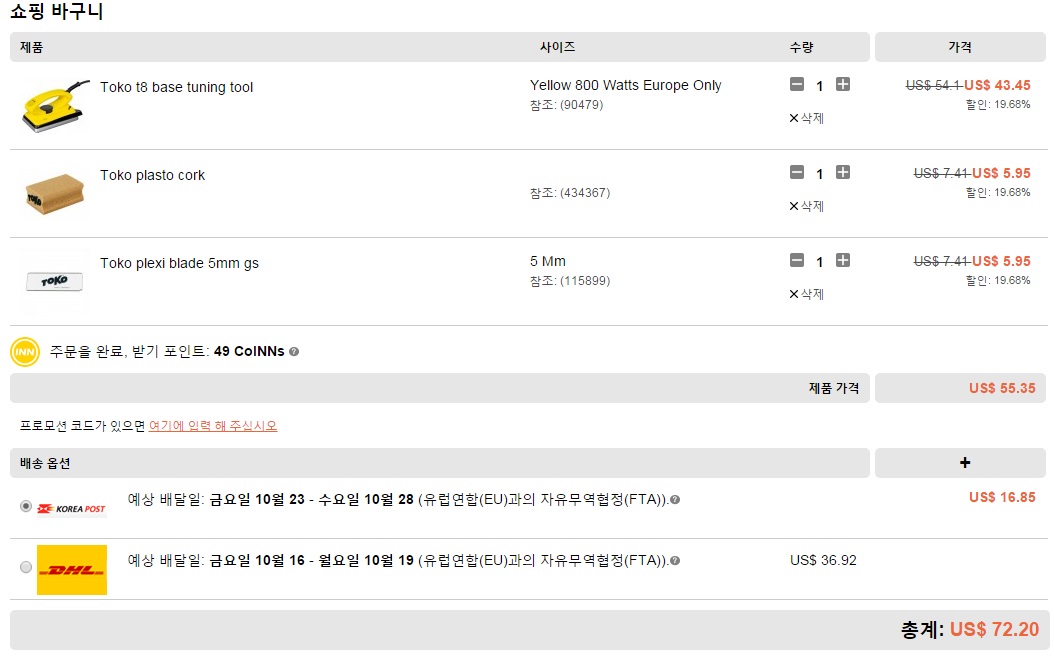Viewport: 1054px width, 657px height.
Task: Click the DHL logo
Action: (72, 570)
